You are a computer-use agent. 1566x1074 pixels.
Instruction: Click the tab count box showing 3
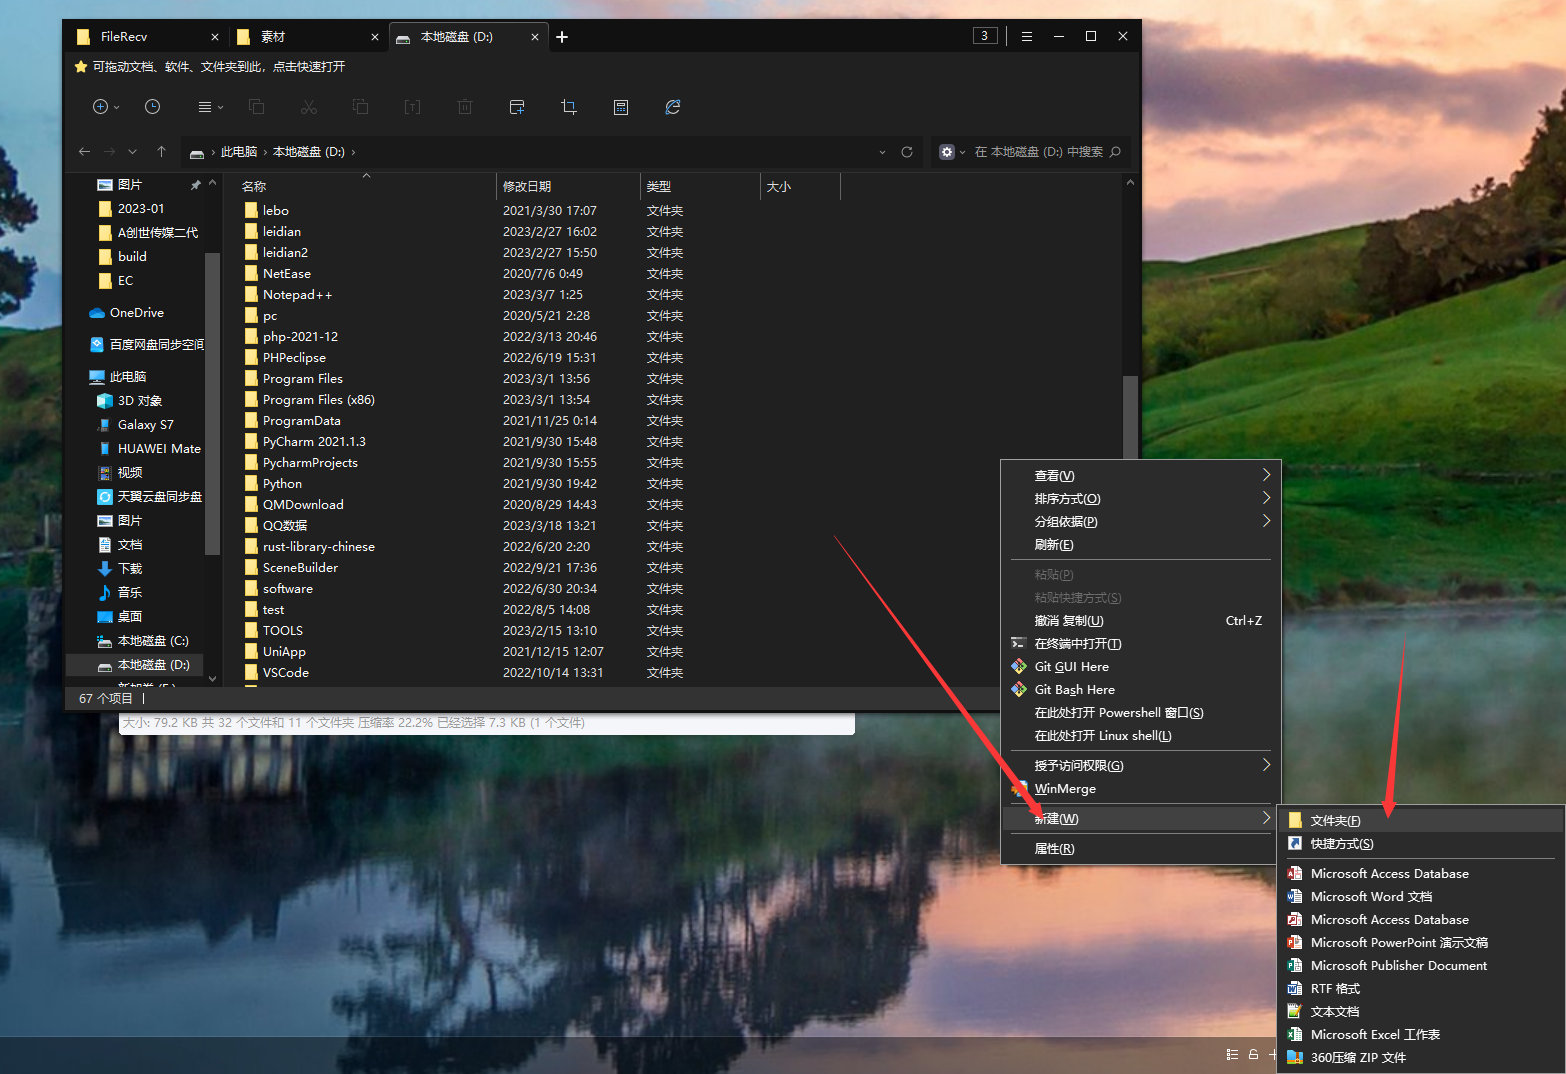[985, 36]
